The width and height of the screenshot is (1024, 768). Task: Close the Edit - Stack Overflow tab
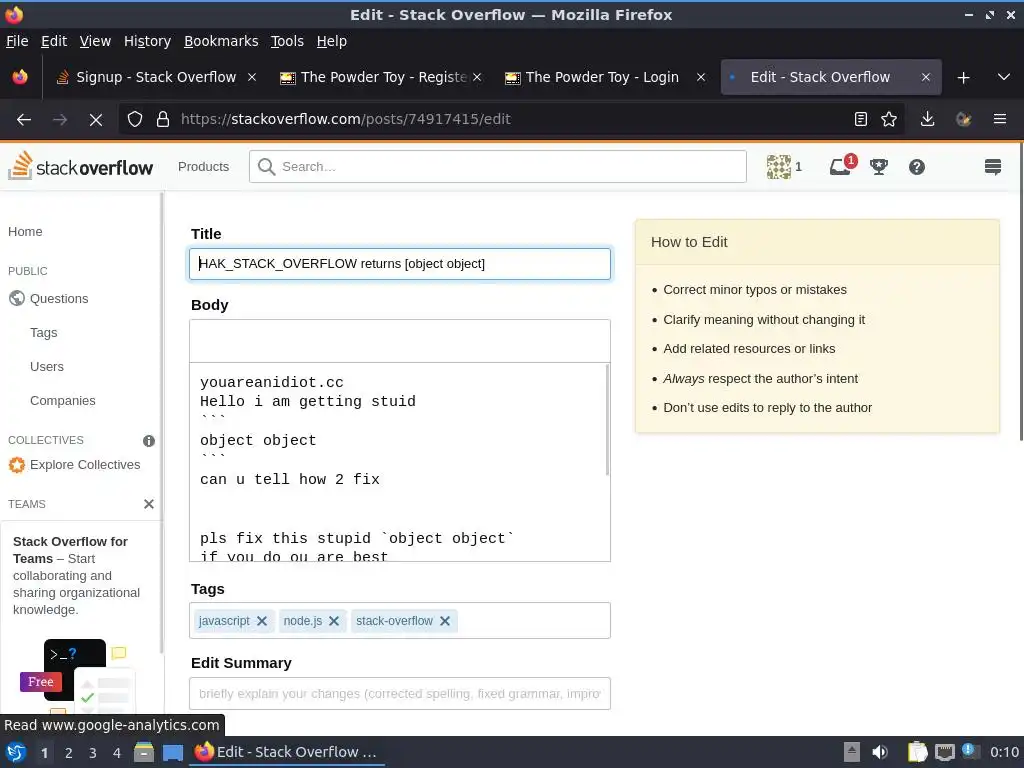tap(925, 78)
